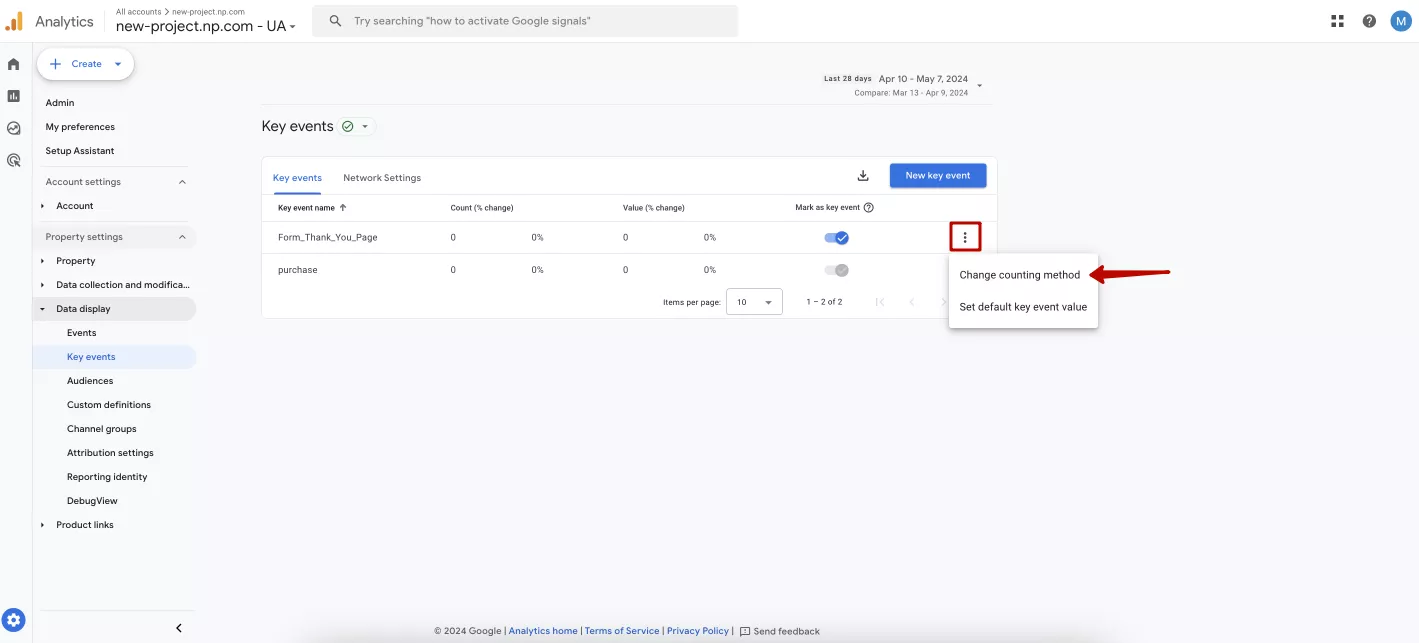
Task: Open Items per page dropdown
Action: tap(754, 302)
